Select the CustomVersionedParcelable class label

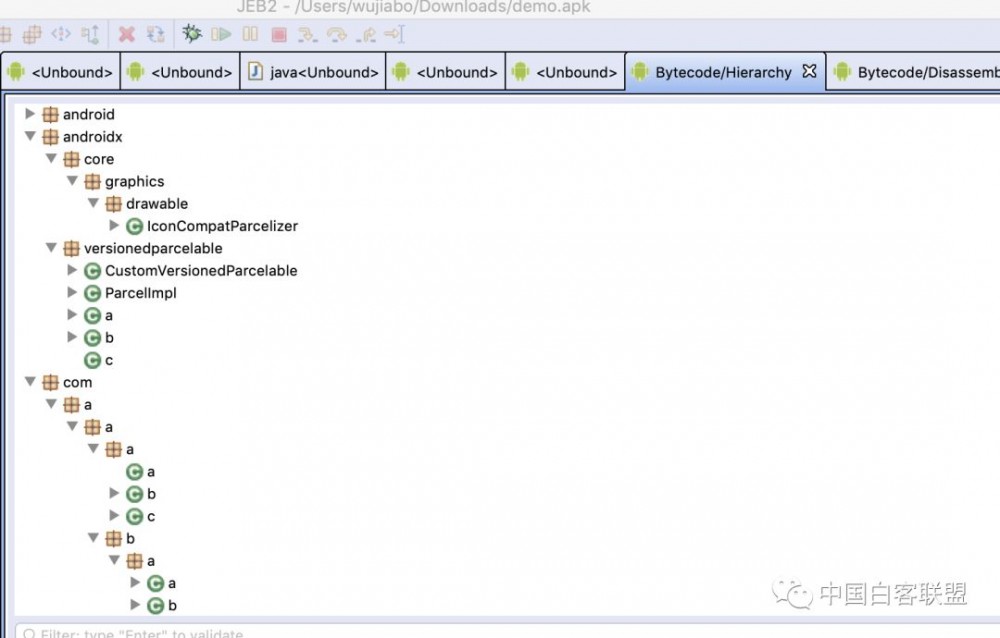[x=201, y=271]
